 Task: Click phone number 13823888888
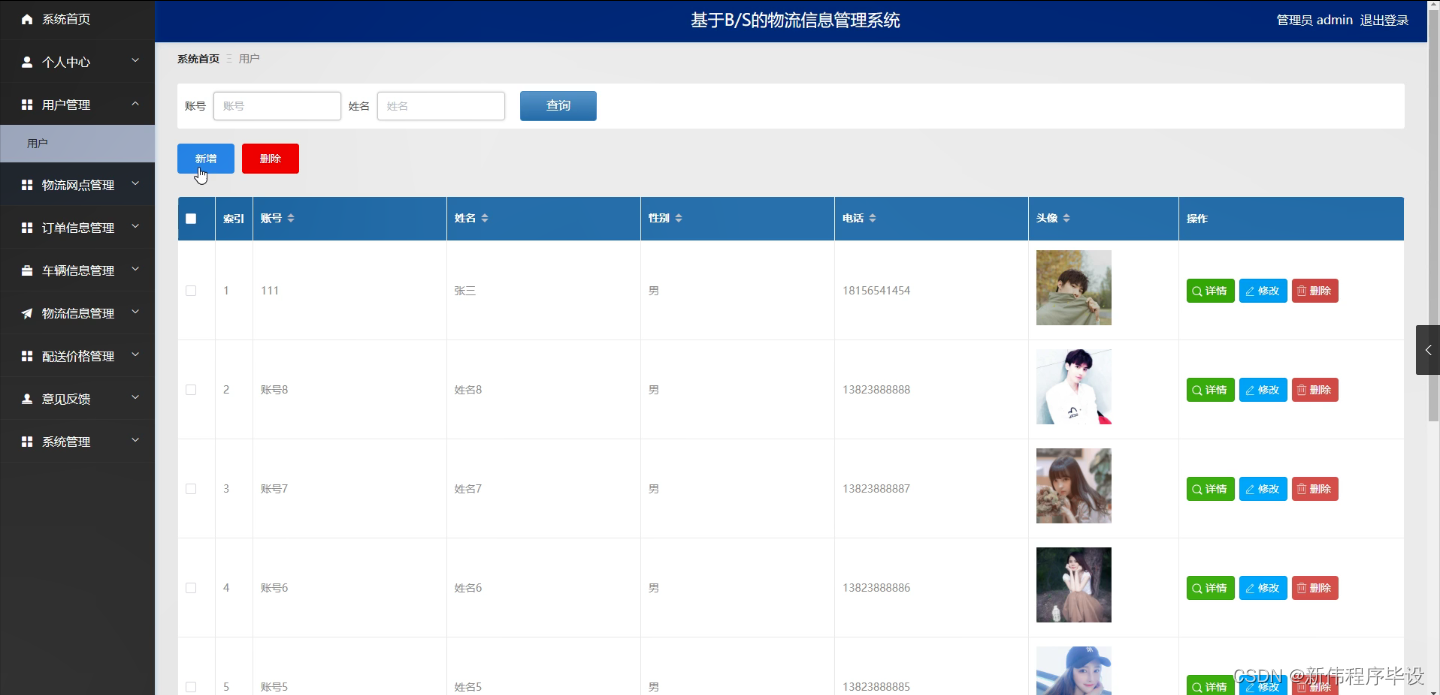click(876, 390)
